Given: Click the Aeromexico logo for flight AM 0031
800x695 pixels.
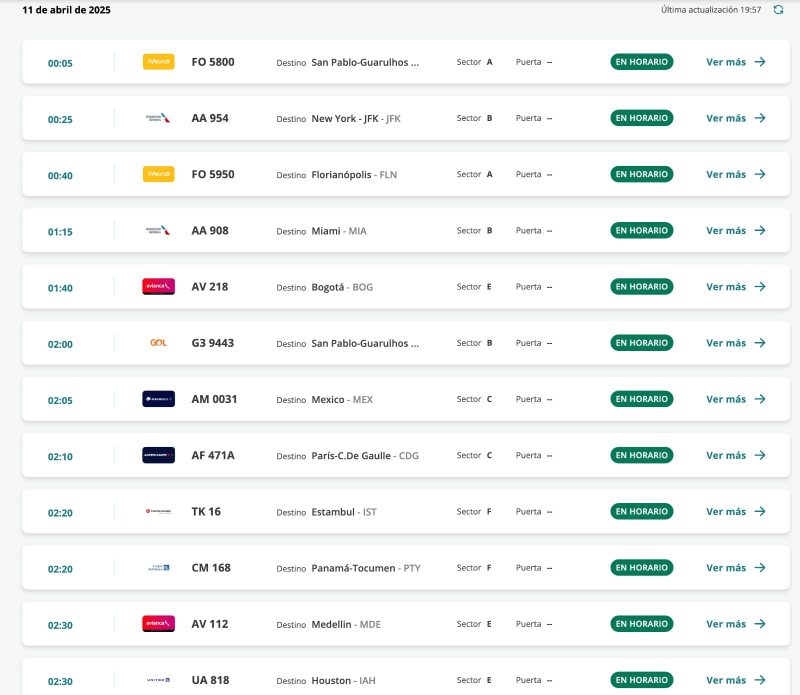Looking at the screenshot, I should click(x=158, y=399).
